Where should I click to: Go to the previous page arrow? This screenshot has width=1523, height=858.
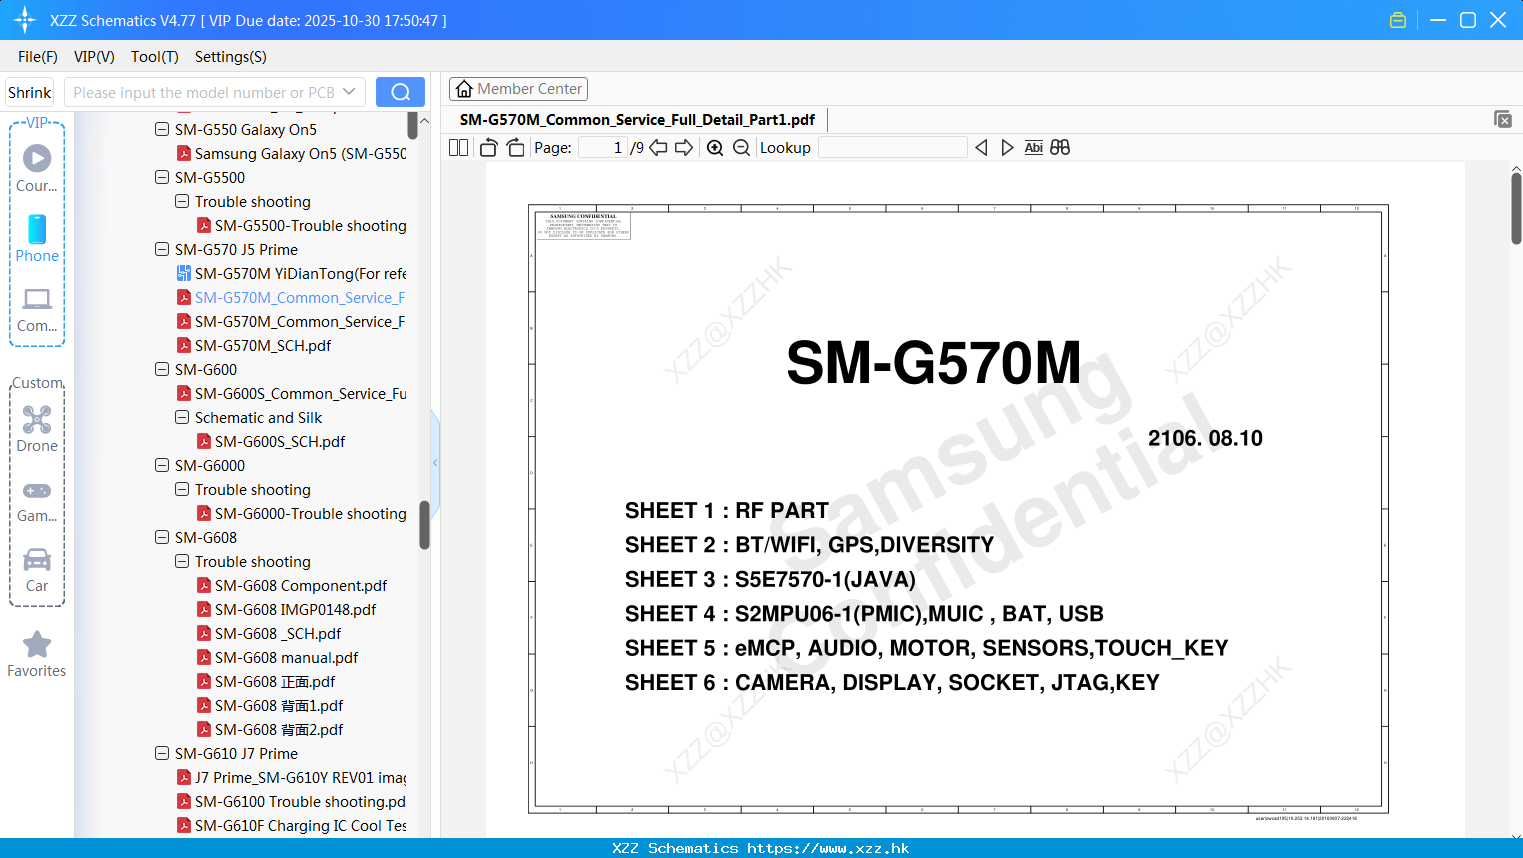click(658, 148)
